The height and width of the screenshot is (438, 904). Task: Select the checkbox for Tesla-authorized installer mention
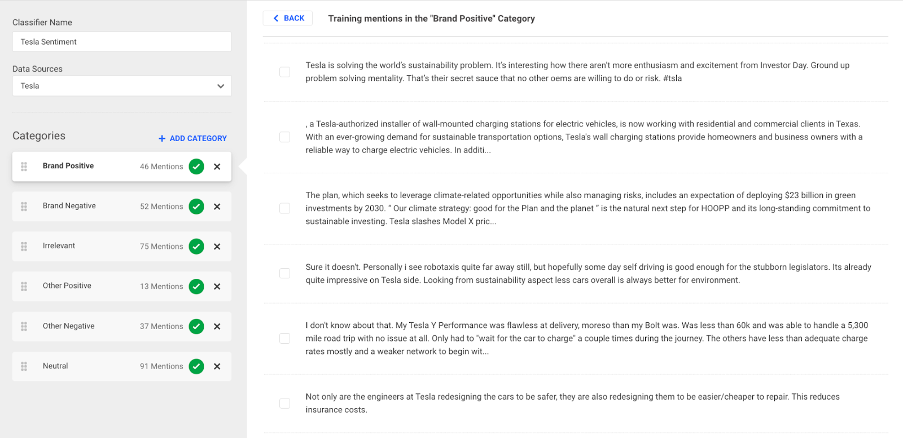coord(285,137)
